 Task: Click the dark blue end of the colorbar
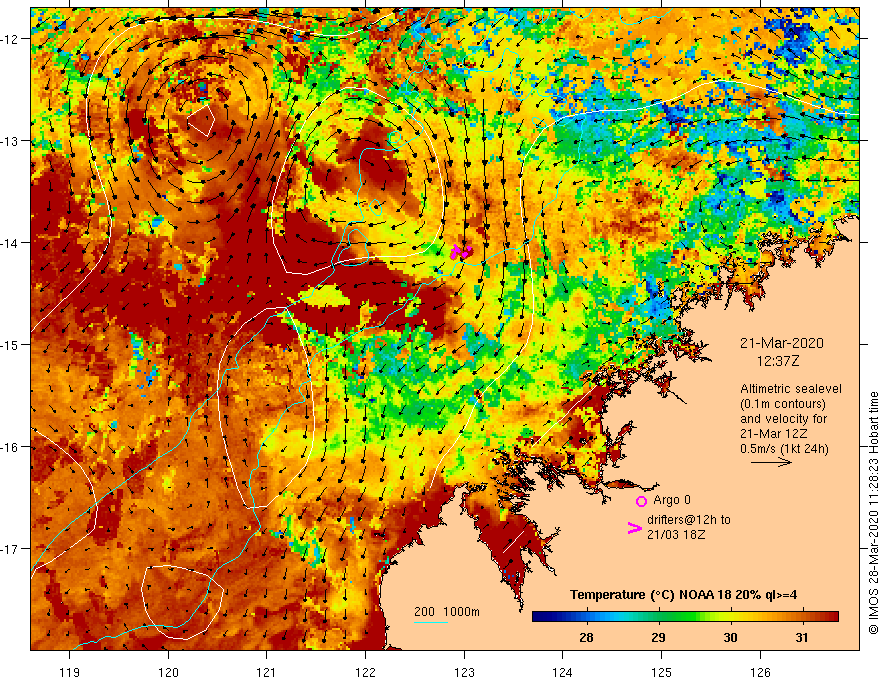point(539,617)
